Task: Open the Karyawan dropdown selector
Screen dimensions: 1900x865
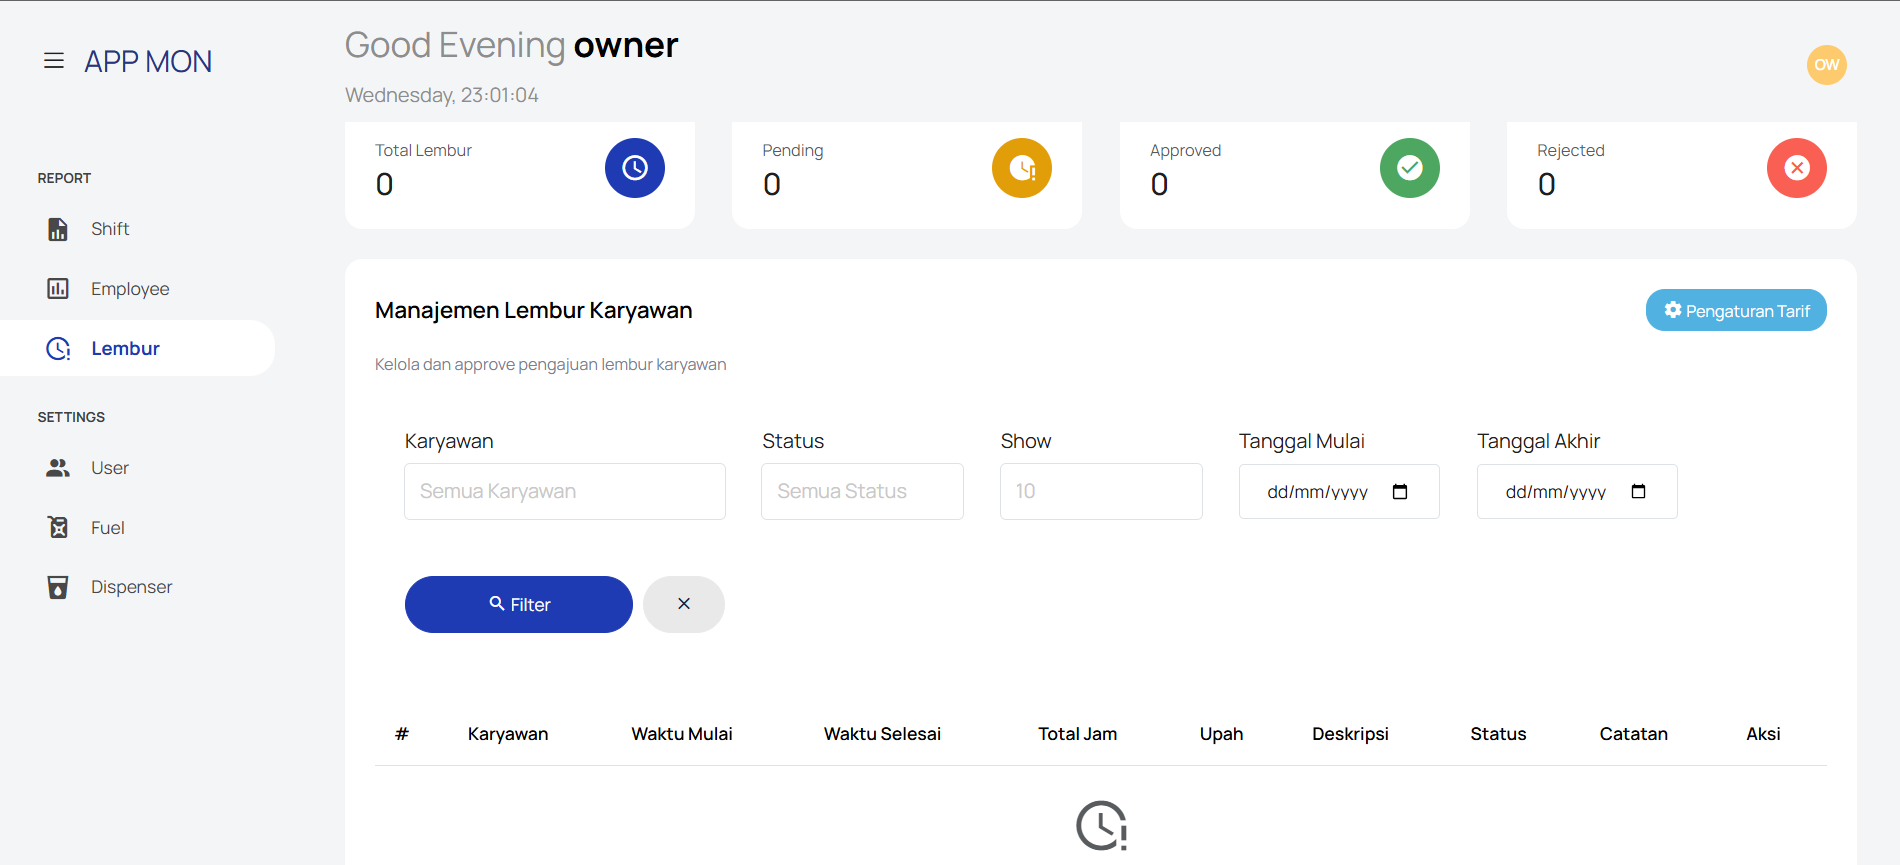Action: (564, 491)
